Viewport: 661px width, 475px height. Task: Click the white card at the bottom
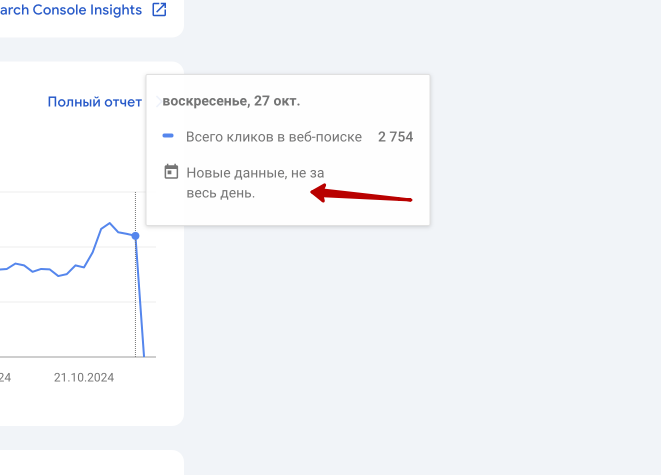(x=90, y=463)
